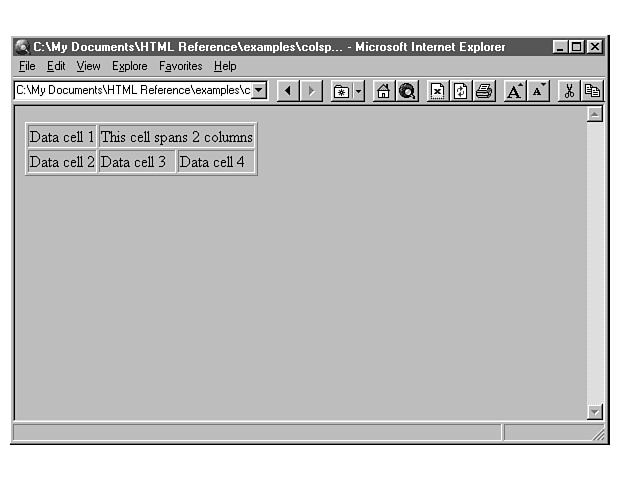Screen dimensions: 640x480
Task: Open the Favorites folder icon
Action: click(341, 91)
